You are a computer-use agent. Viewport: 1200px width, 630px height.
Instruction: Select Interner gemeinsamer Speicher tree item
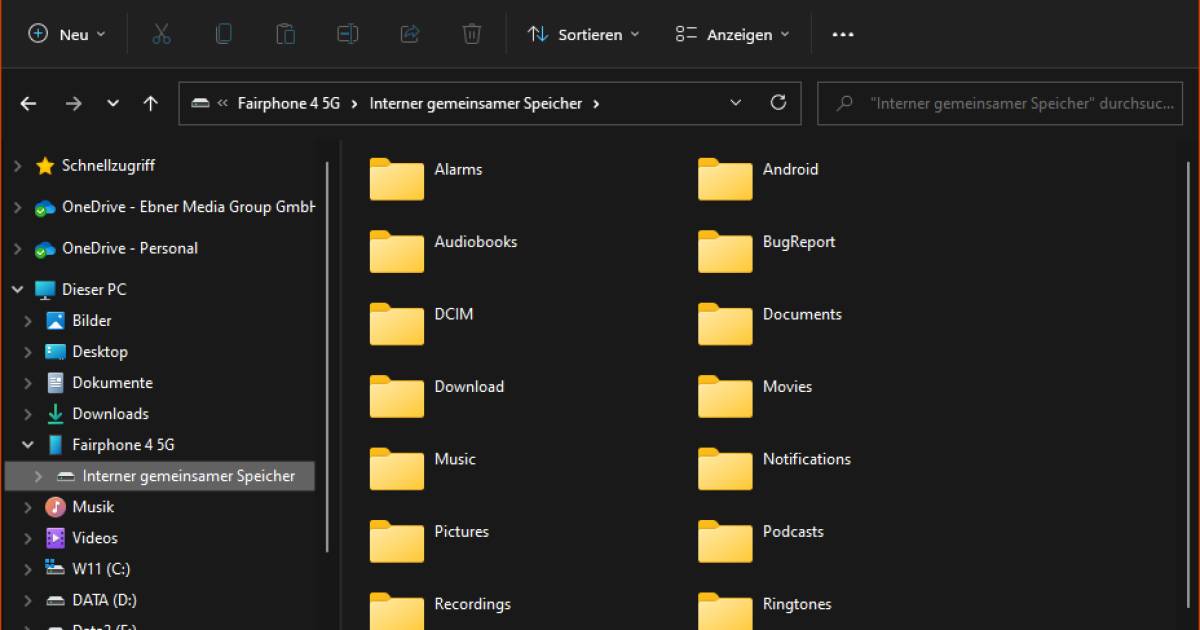[x=160, y=476]
